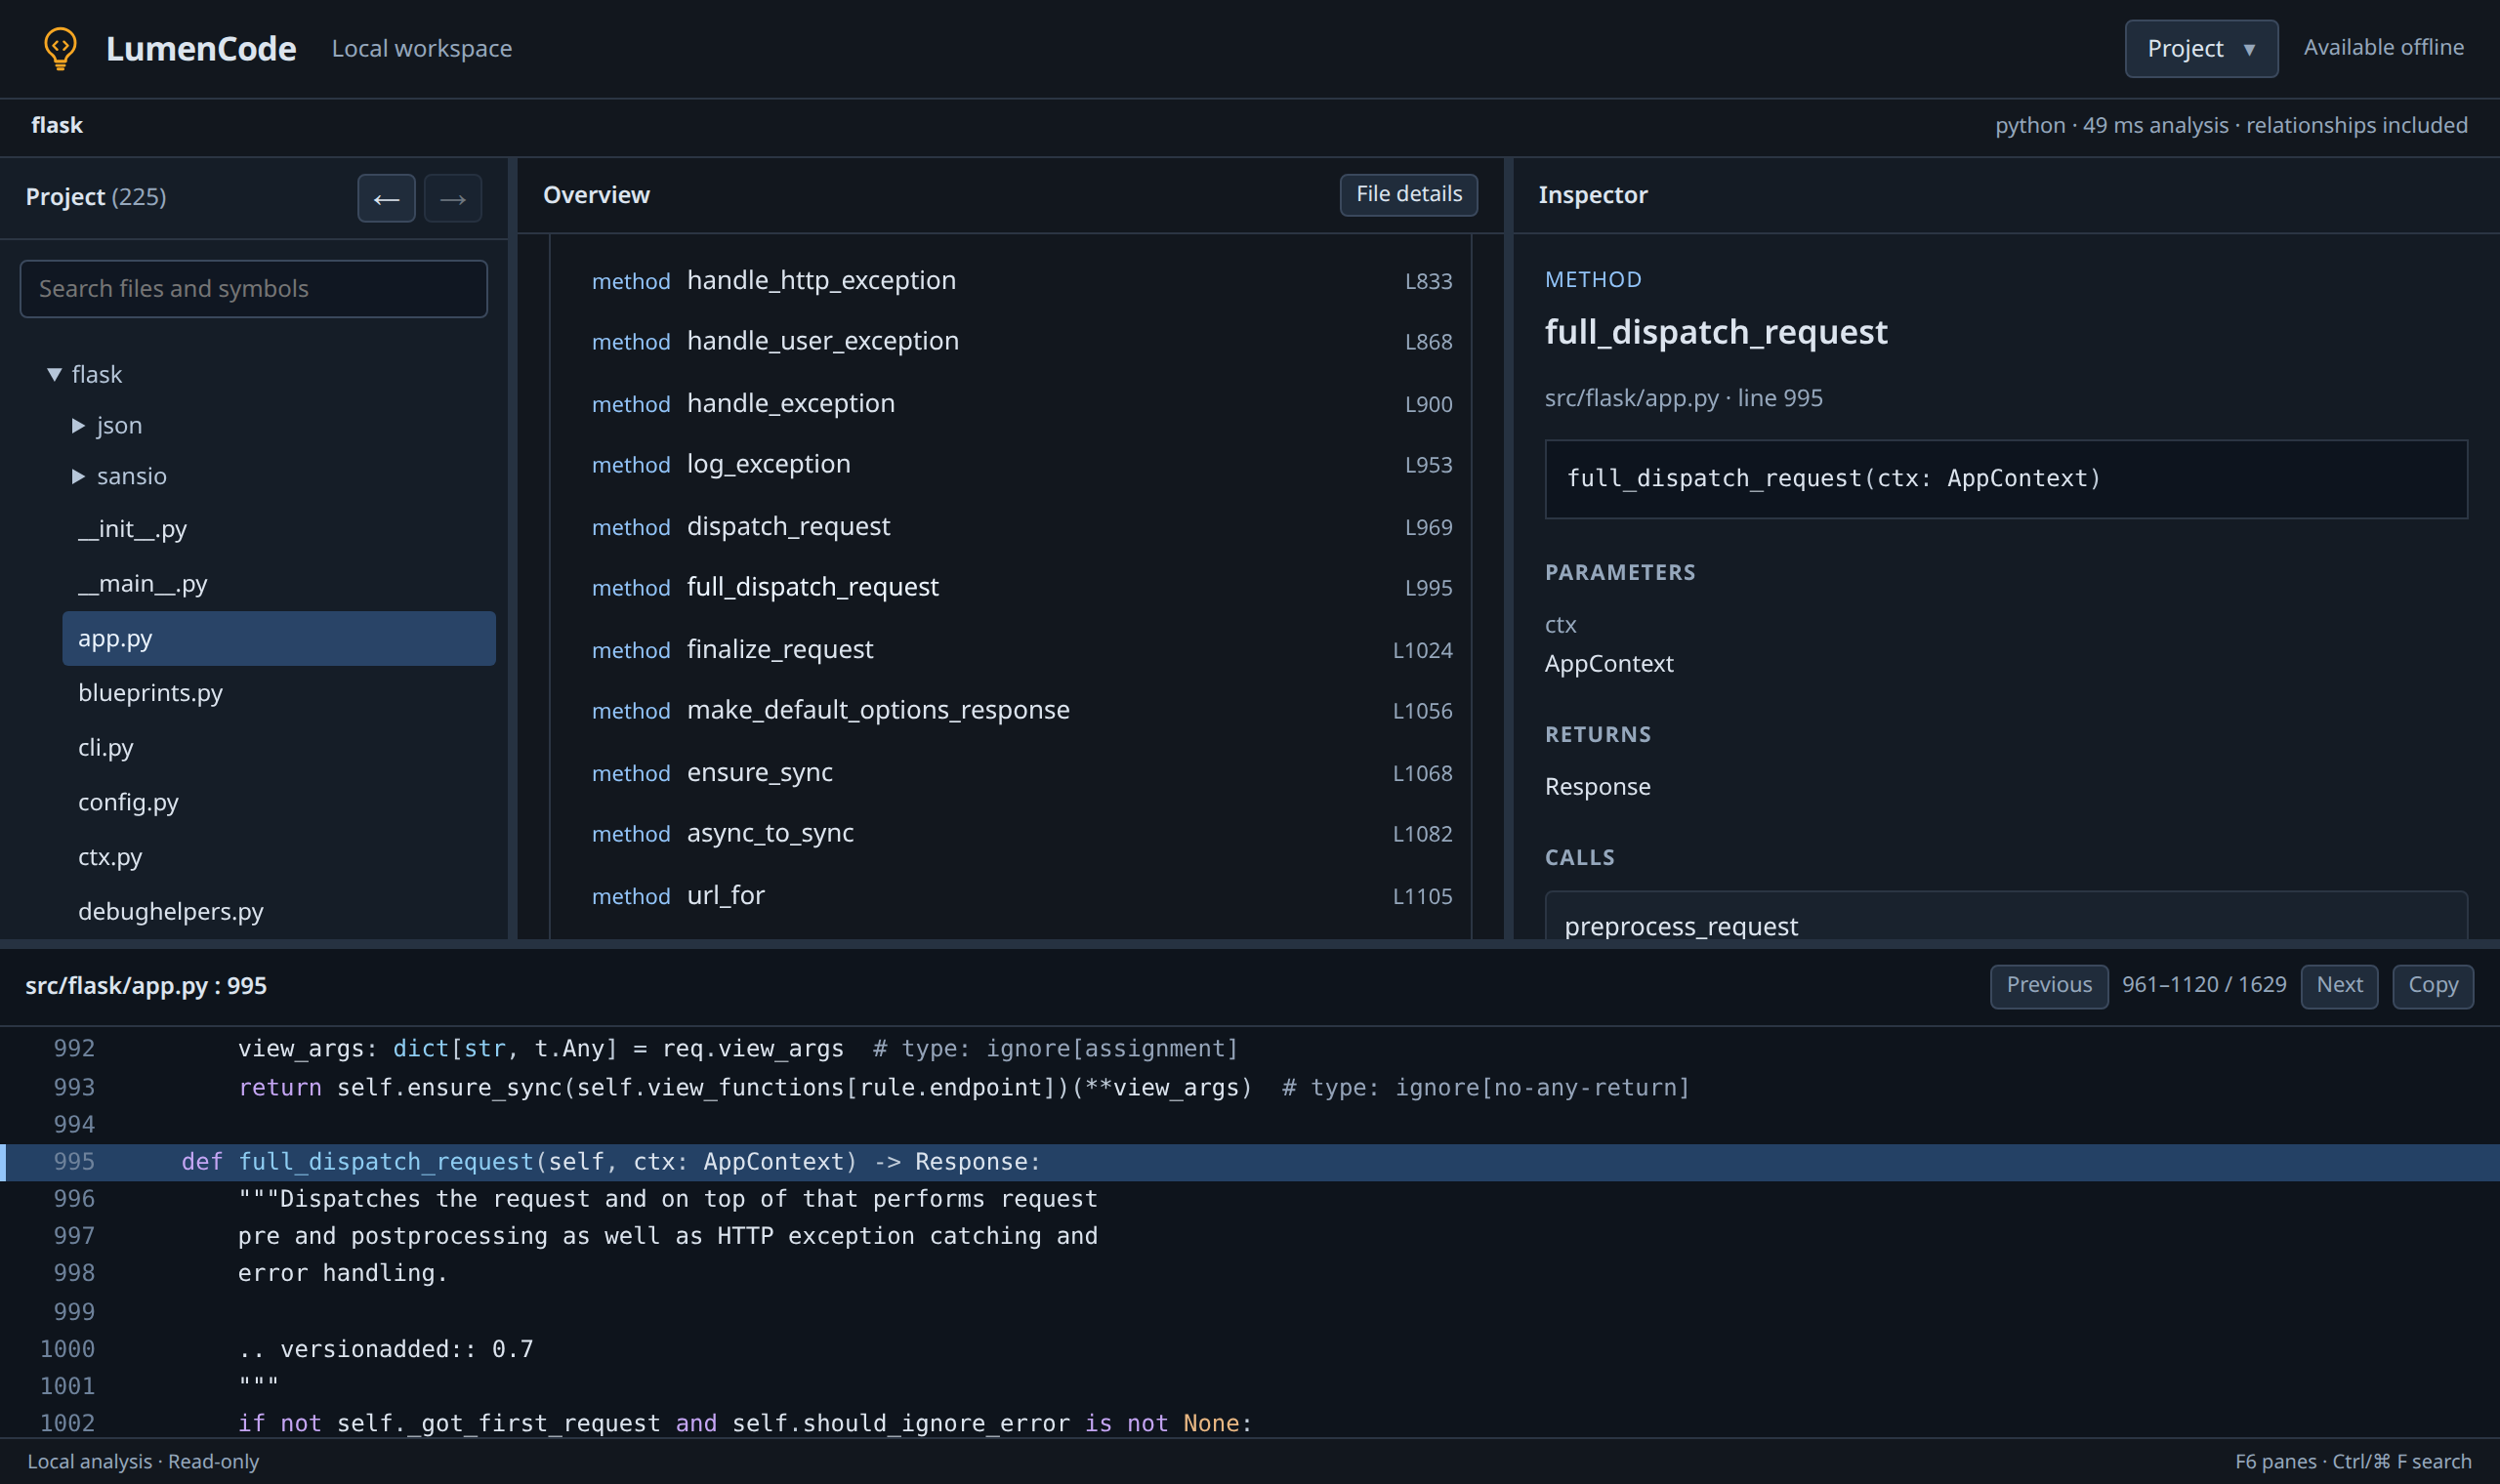The image size is (2500, 1484).
Task: Select method dispatch_request at L969
Action: click(x=1021, y=526)
